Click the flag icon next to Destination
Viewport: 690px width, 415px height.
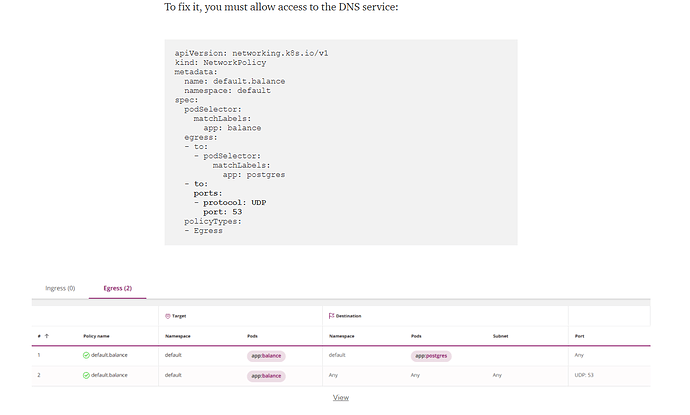(x=331, y=316)
